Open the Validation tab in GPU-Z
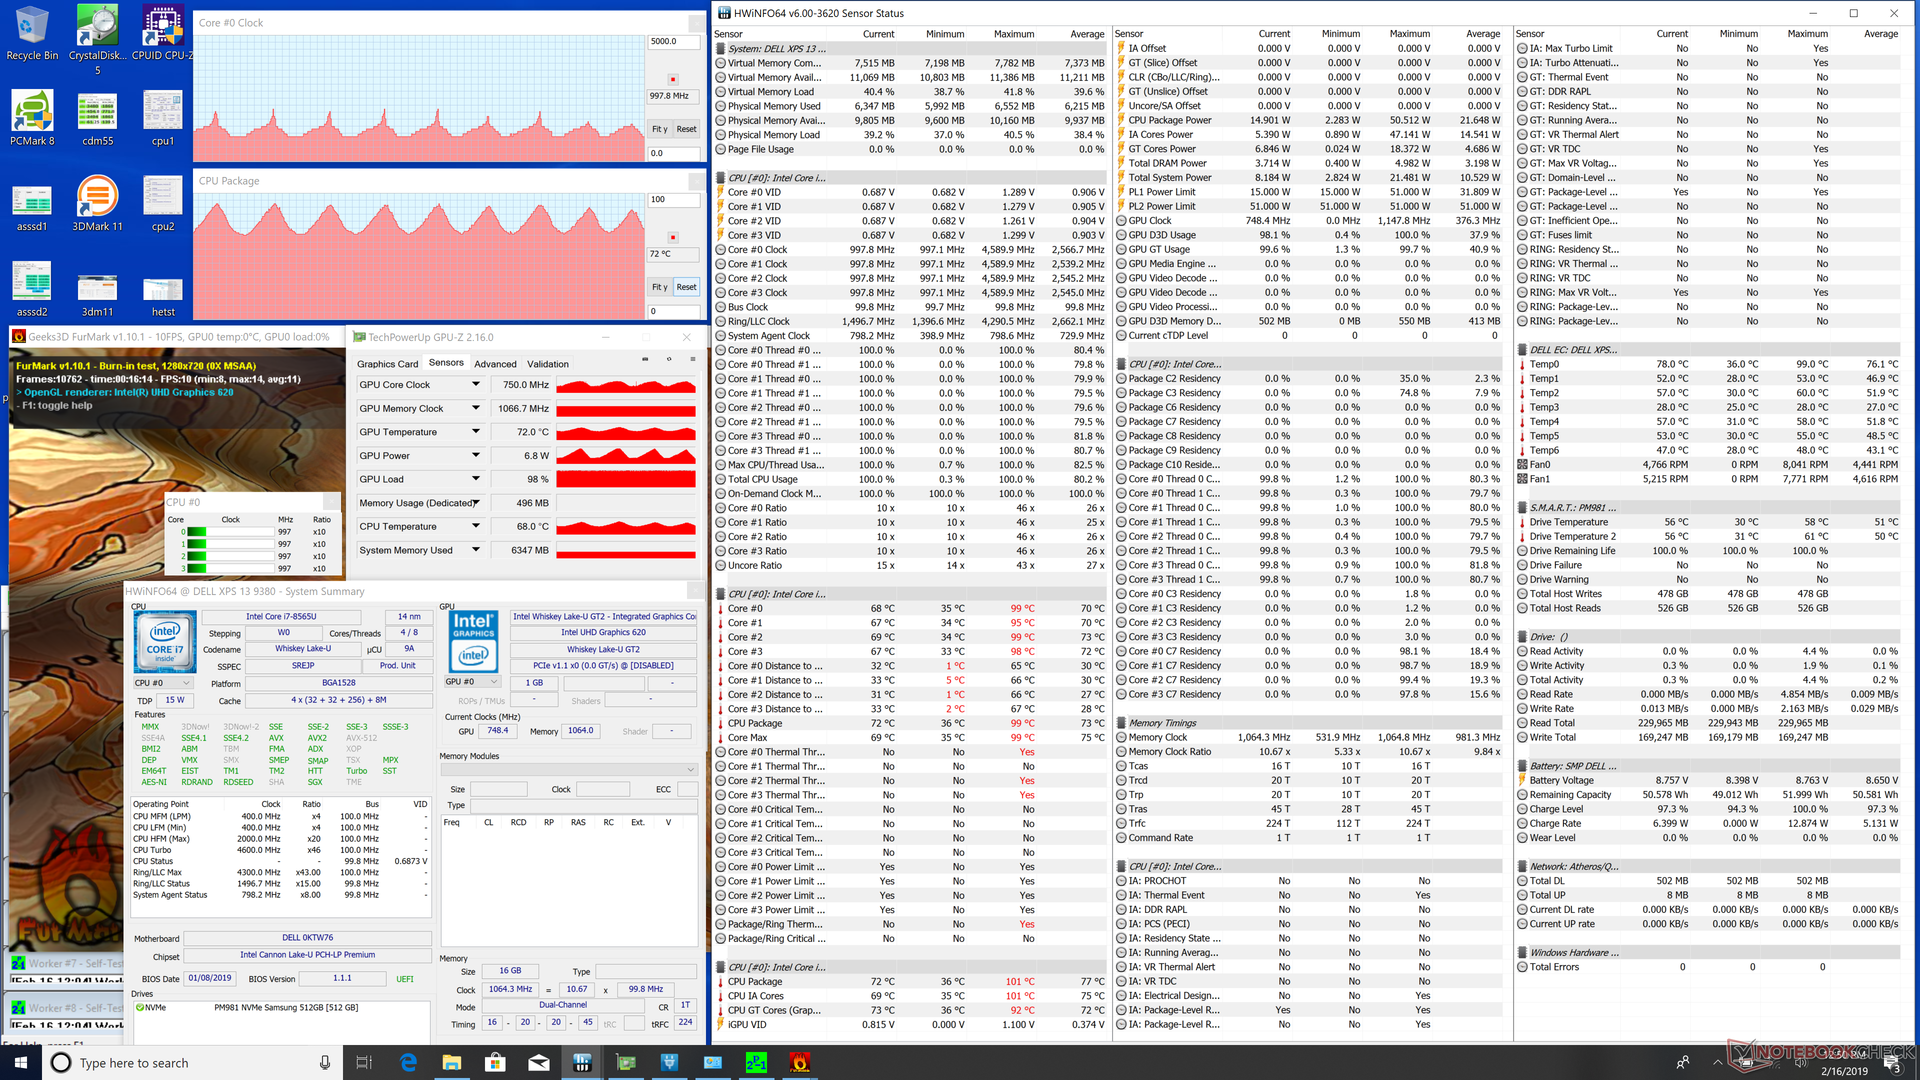This screenshot has height=1080, width=1920. [548, 364]
